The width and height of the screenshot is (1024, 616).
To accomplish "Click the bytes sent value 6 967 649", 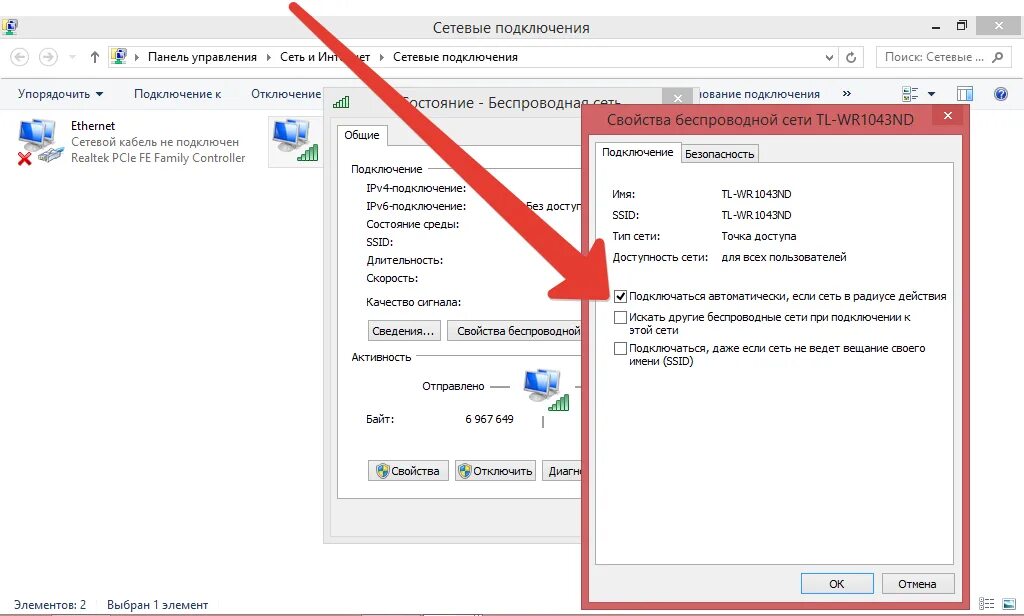I will click(489, 419).
